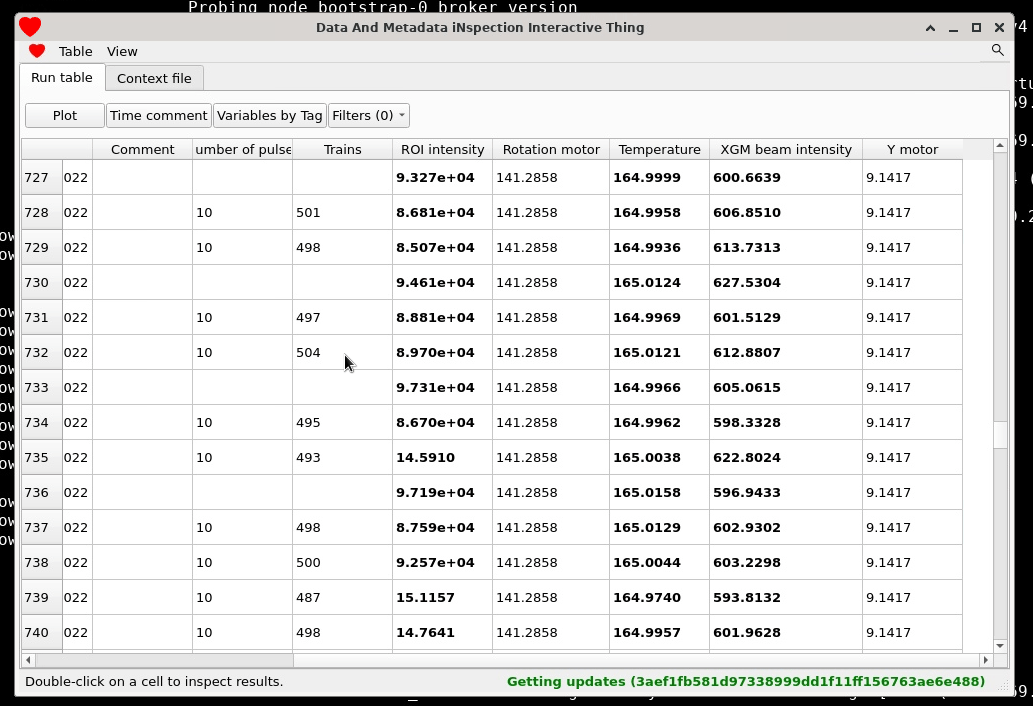
Task: Open the Table menu
Action: pos(75,51)
